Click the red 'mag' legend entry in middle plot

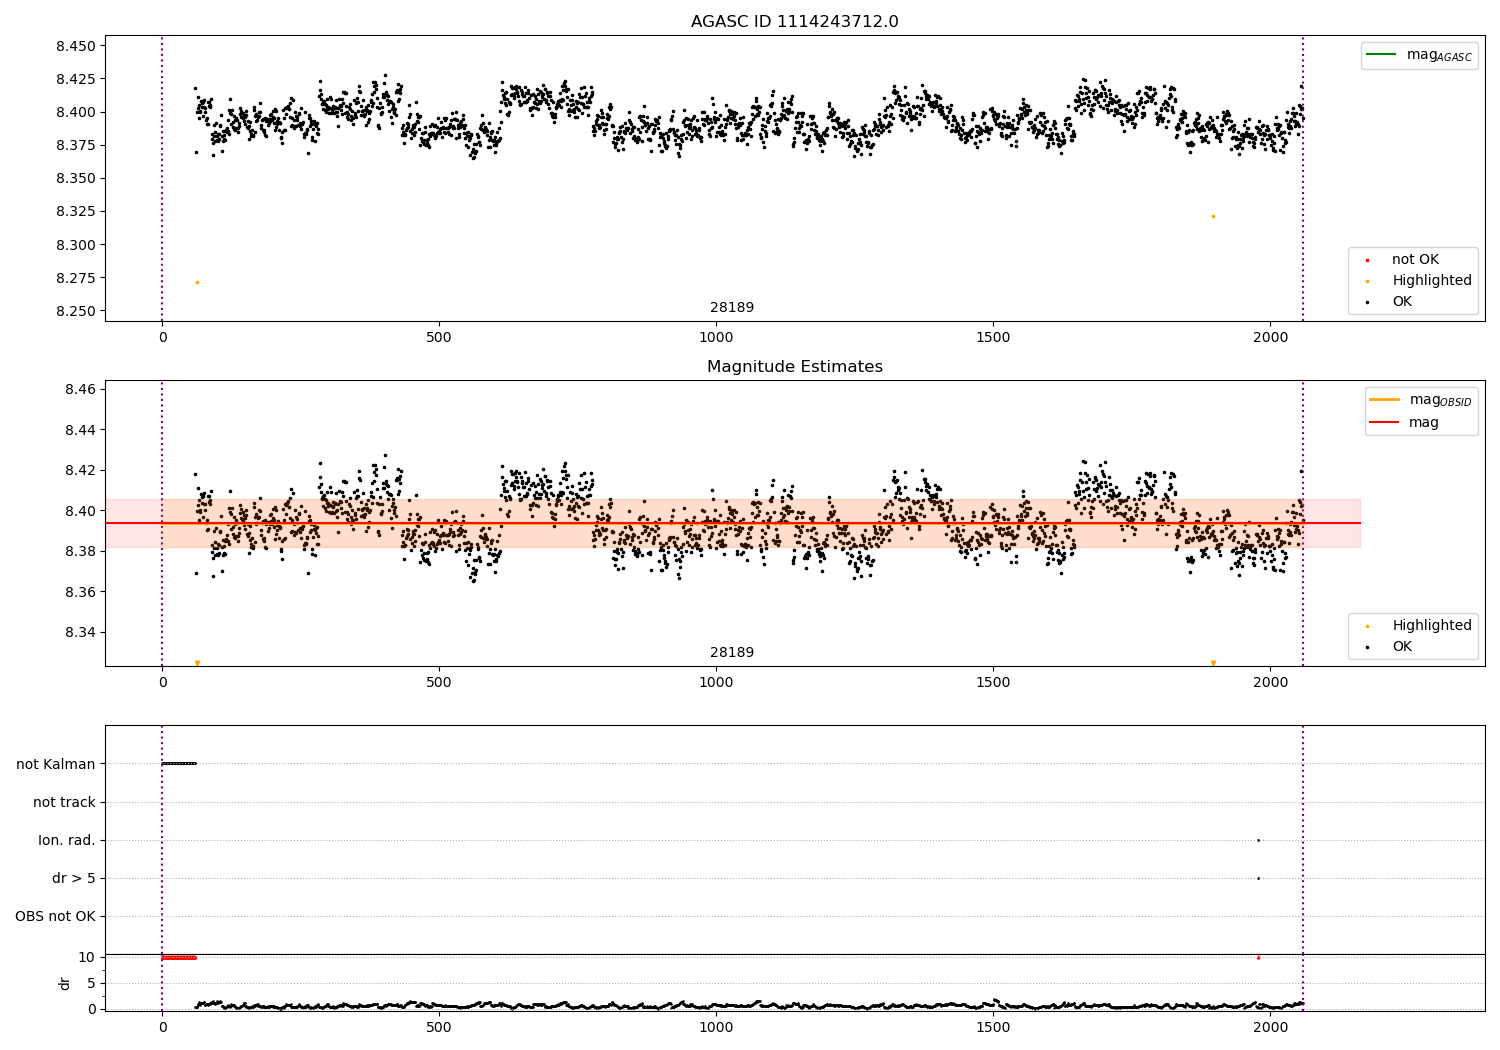[1404, 423]
